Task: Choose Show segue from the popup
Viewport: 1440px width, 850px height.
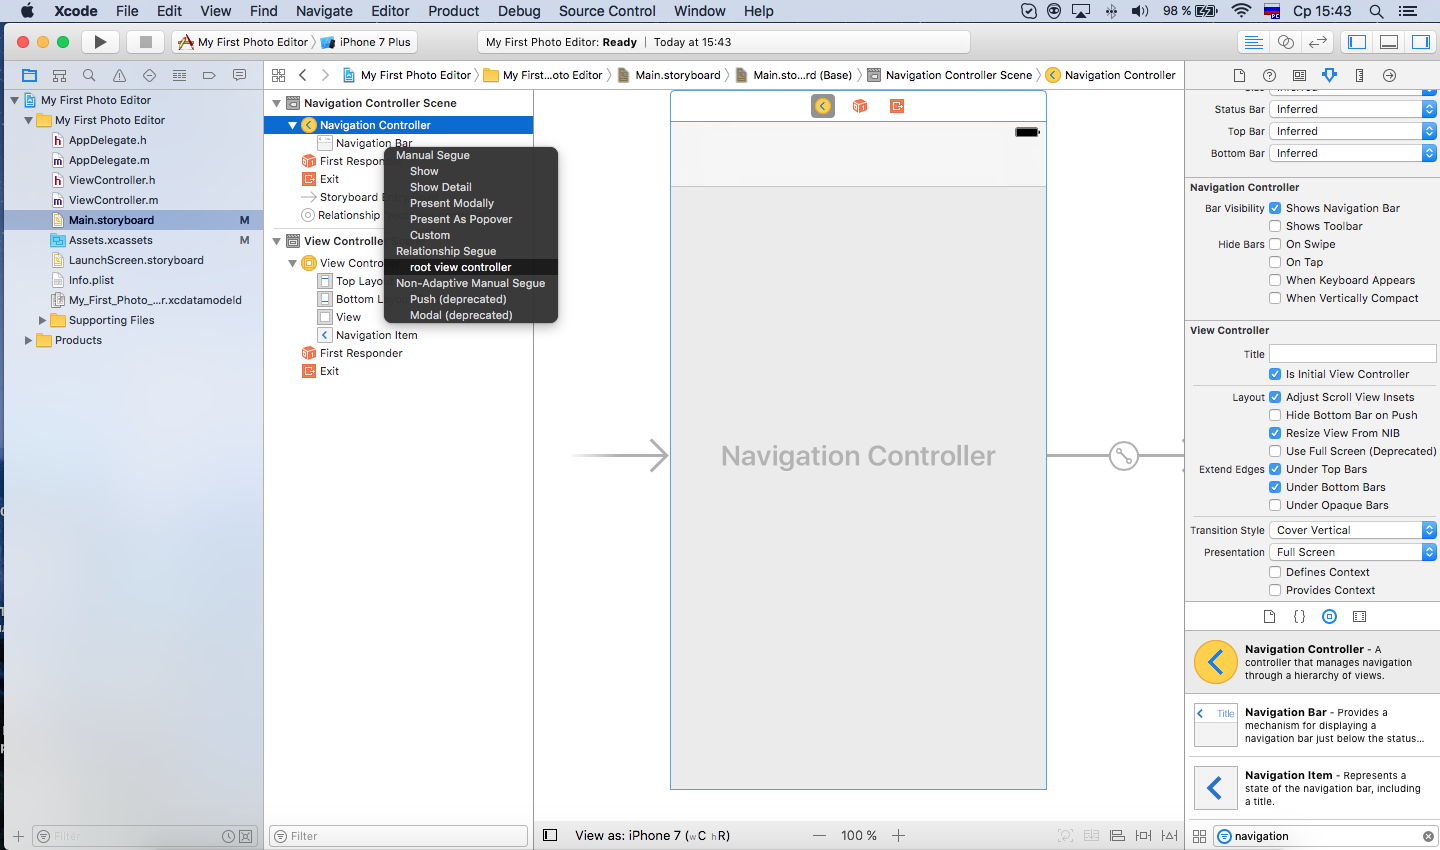Action: pyautogui.click(x=471, y=171)
